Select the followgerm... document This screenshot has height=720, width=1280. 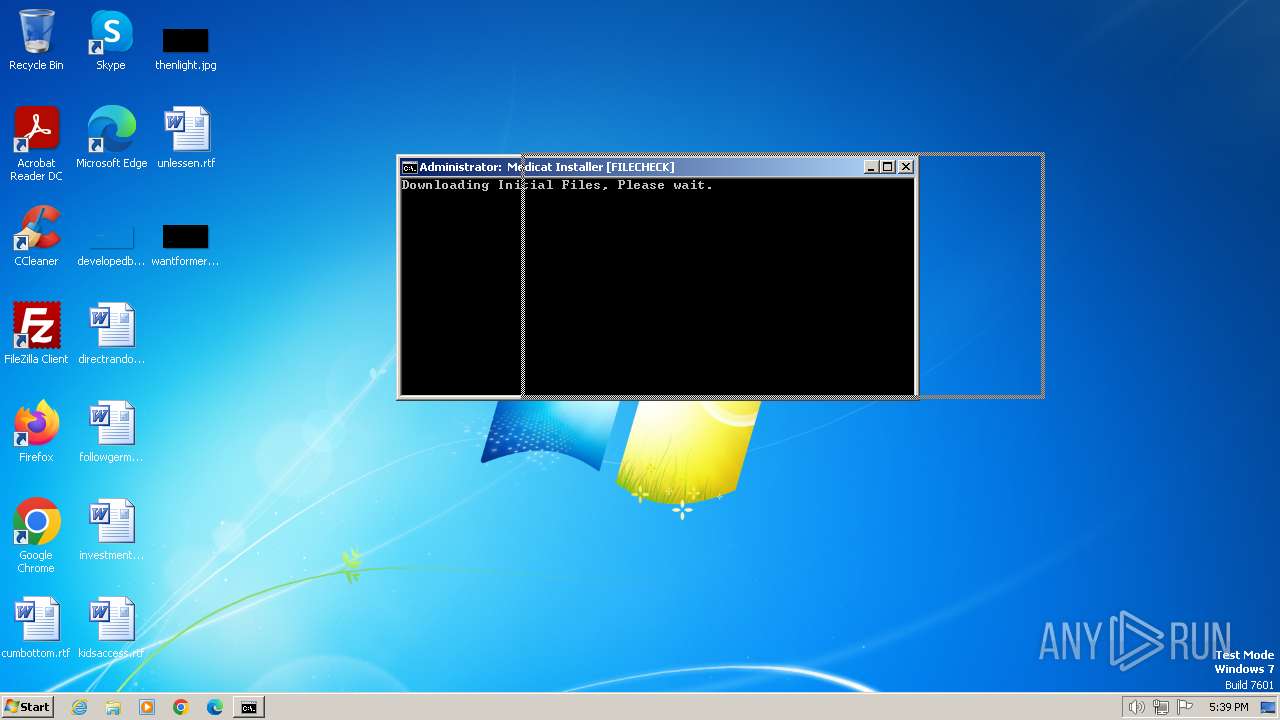coord(111,431)
